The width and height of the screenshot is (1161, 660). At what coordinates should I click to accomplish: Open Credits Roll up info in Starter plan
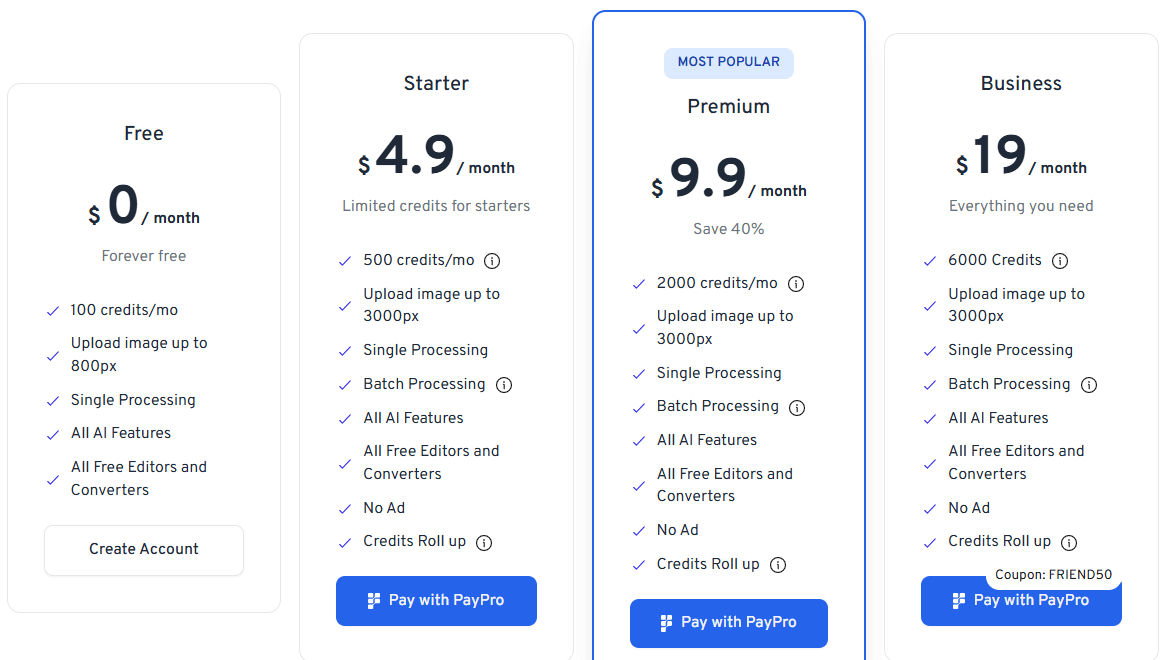(x=484, y=542)
